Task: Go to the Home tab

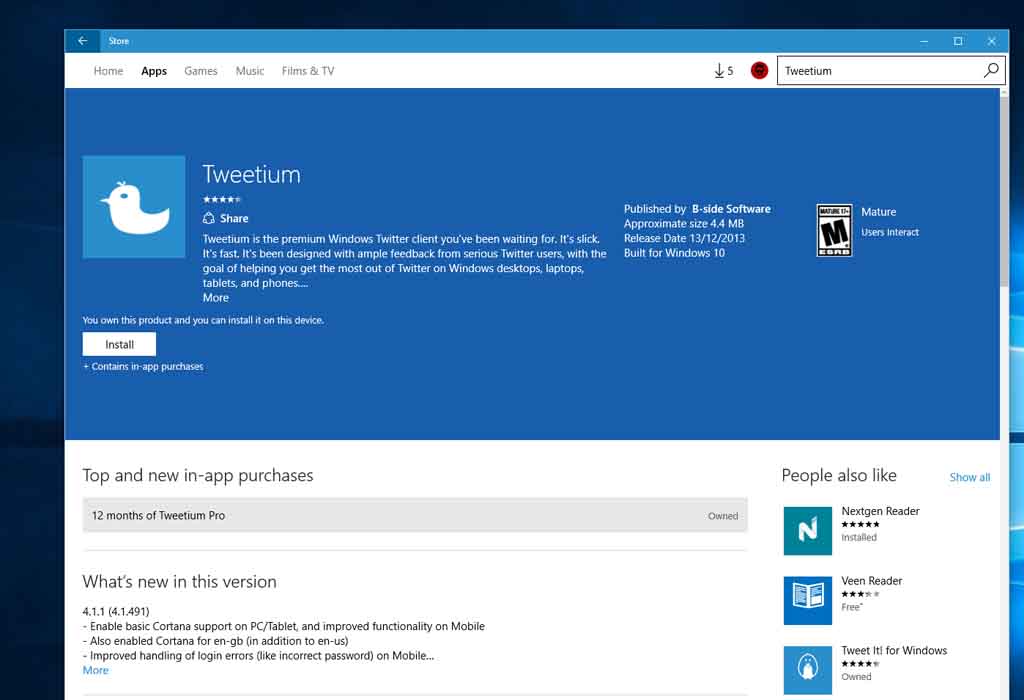Action: click(x=108, y=71)
